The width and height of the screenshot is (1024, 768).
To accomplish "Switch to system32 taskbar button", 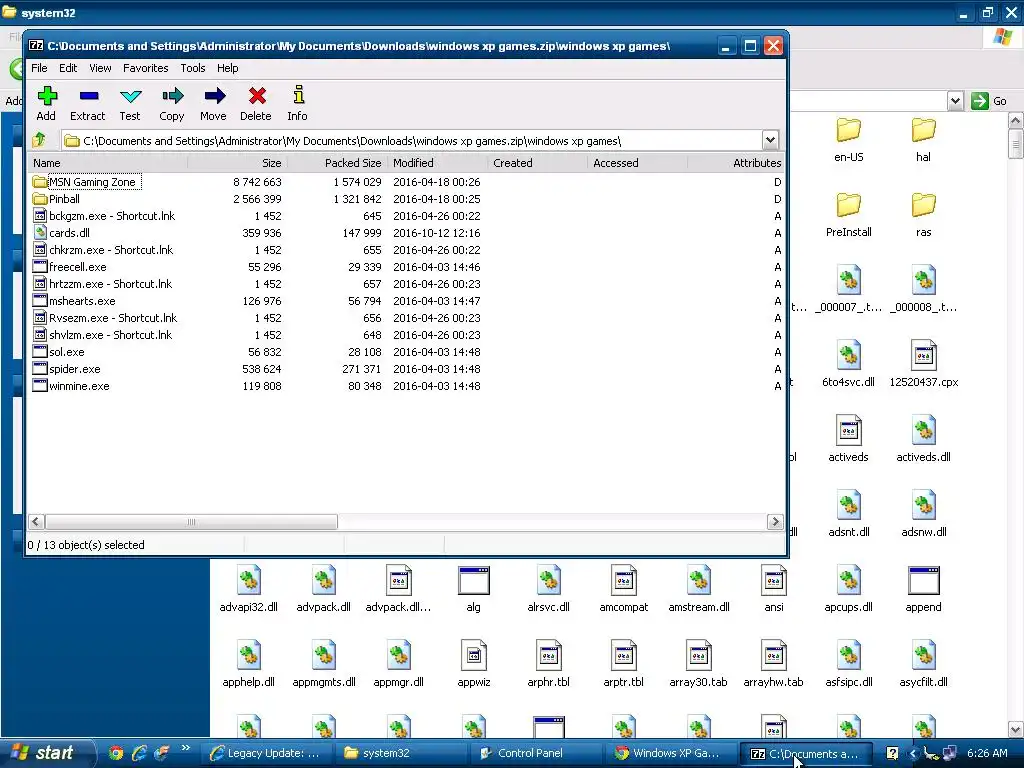I will 400,753.
